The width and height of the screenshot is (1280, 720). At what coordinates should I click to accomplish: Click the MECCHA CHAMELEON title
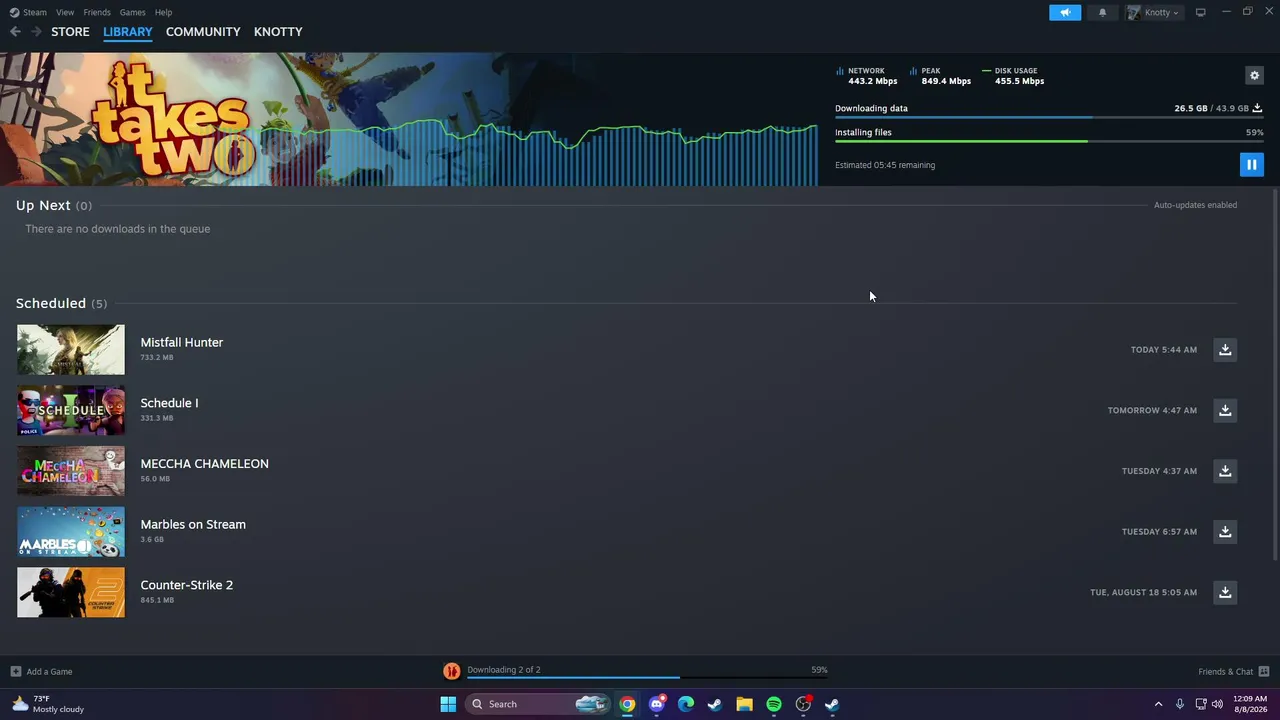point(205,464)
